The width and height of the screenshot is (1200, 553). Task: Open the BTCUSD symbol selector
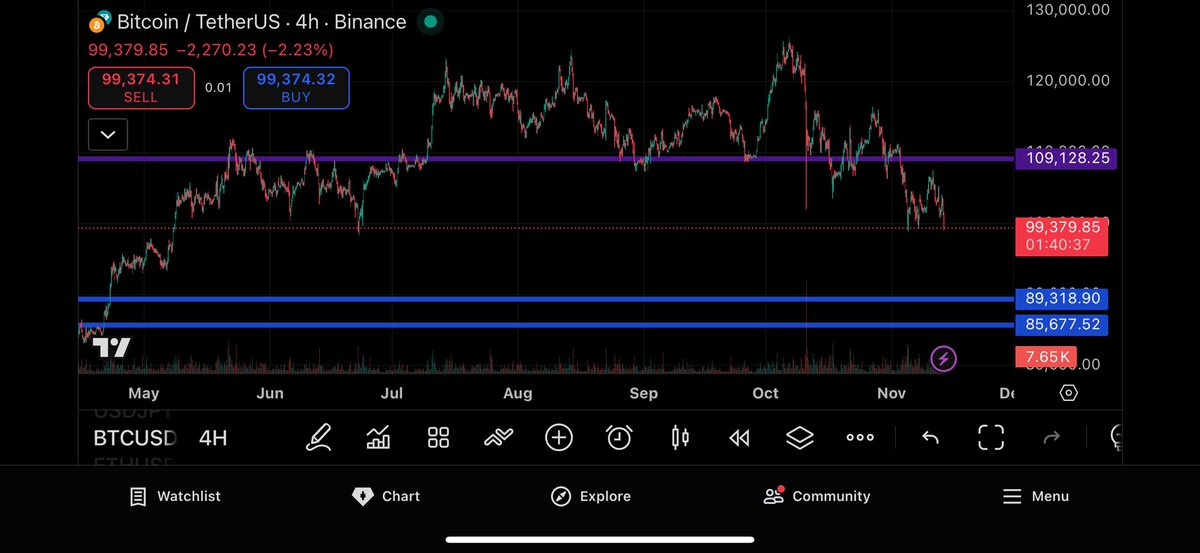click(135, 437)
